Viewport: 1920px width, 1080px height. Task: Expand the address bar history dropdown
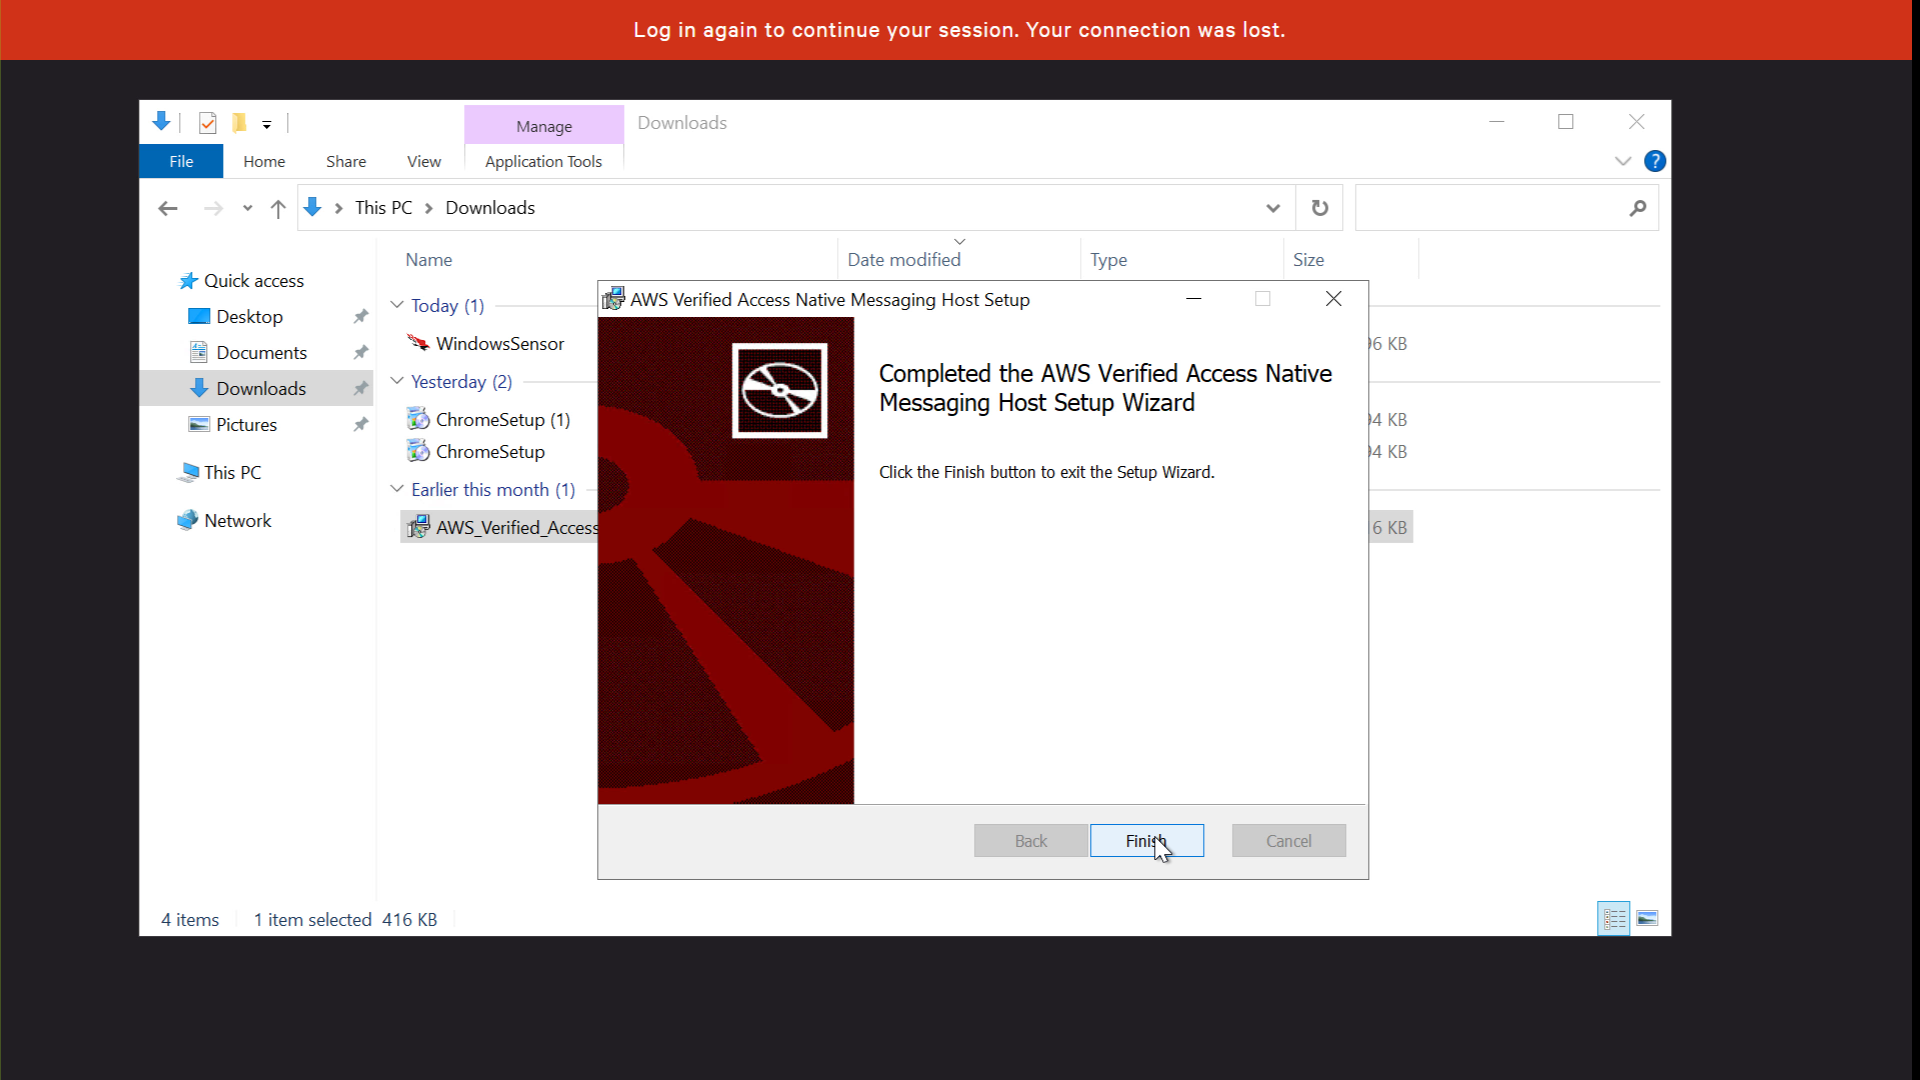coord(1273,208)
